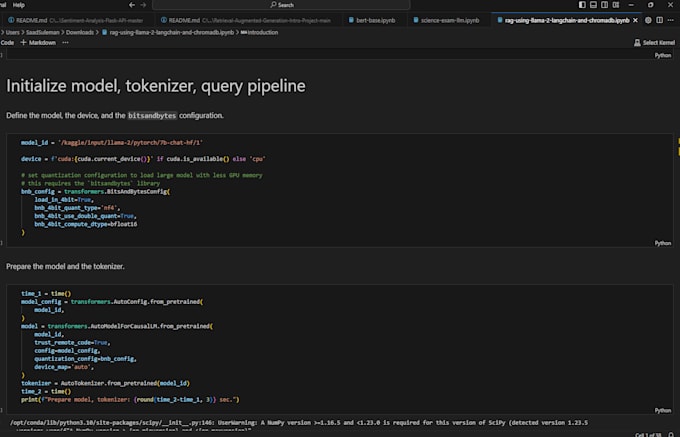Click Python language label of model loading cell

point(662,410)
